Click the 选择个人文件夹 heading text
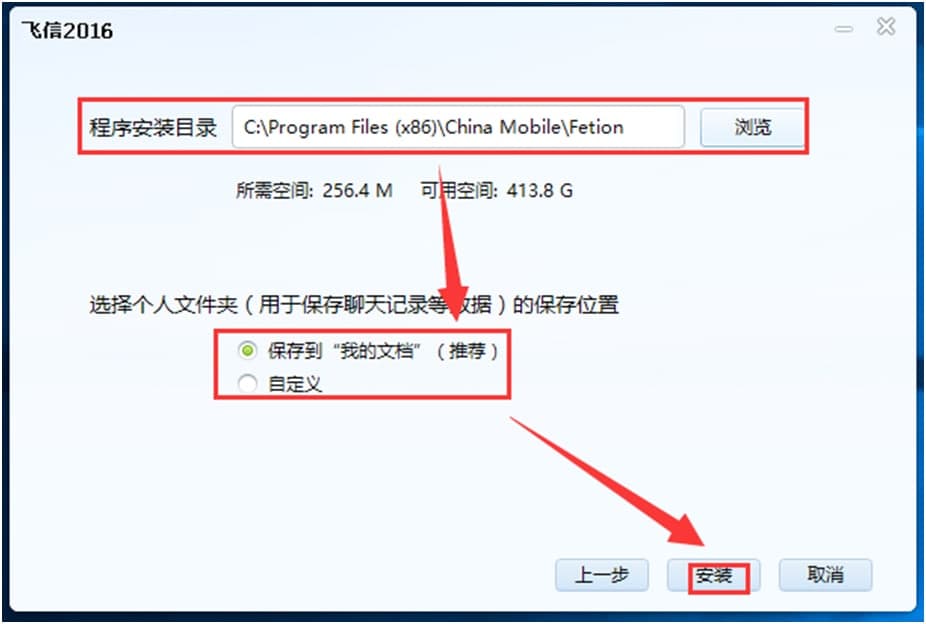 pos(163,305)
